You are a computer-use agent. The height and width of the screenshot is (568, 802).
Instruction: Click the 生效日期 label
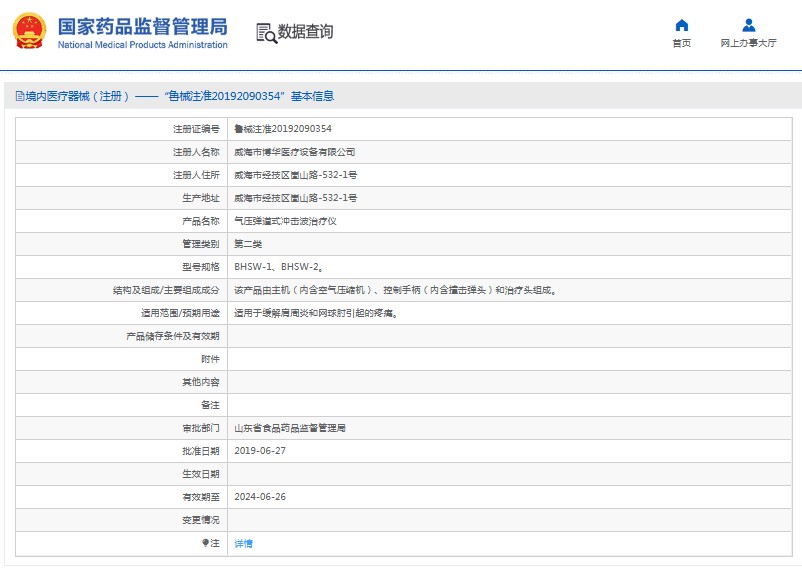[201, 474]
